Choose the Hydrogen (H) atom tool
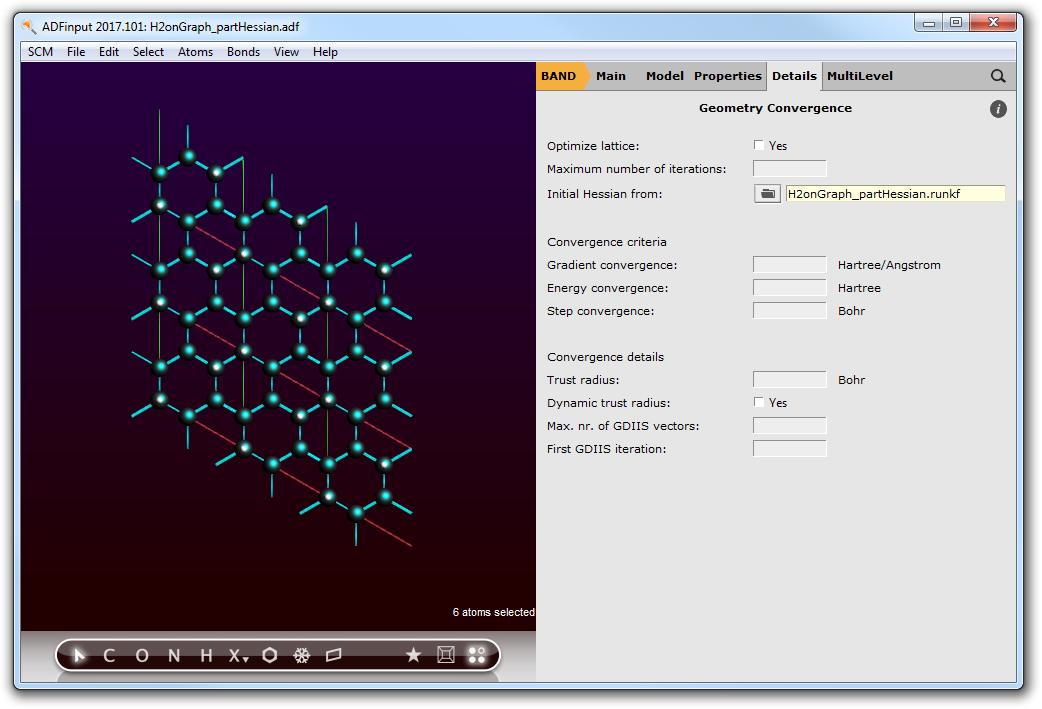The width and height of the screenshot is (1042, 709). tap(206, 656)
